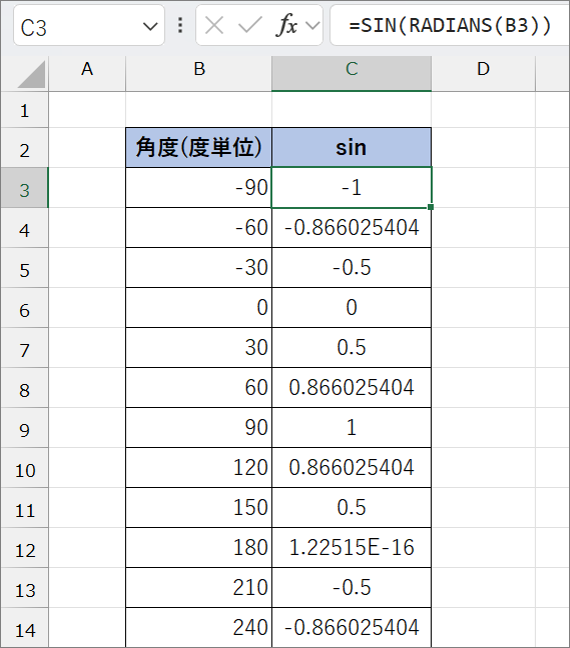The height and width of the screenshot is (648, 570).
Task: Select the row 13 header
Action: [x=24, y=588]
